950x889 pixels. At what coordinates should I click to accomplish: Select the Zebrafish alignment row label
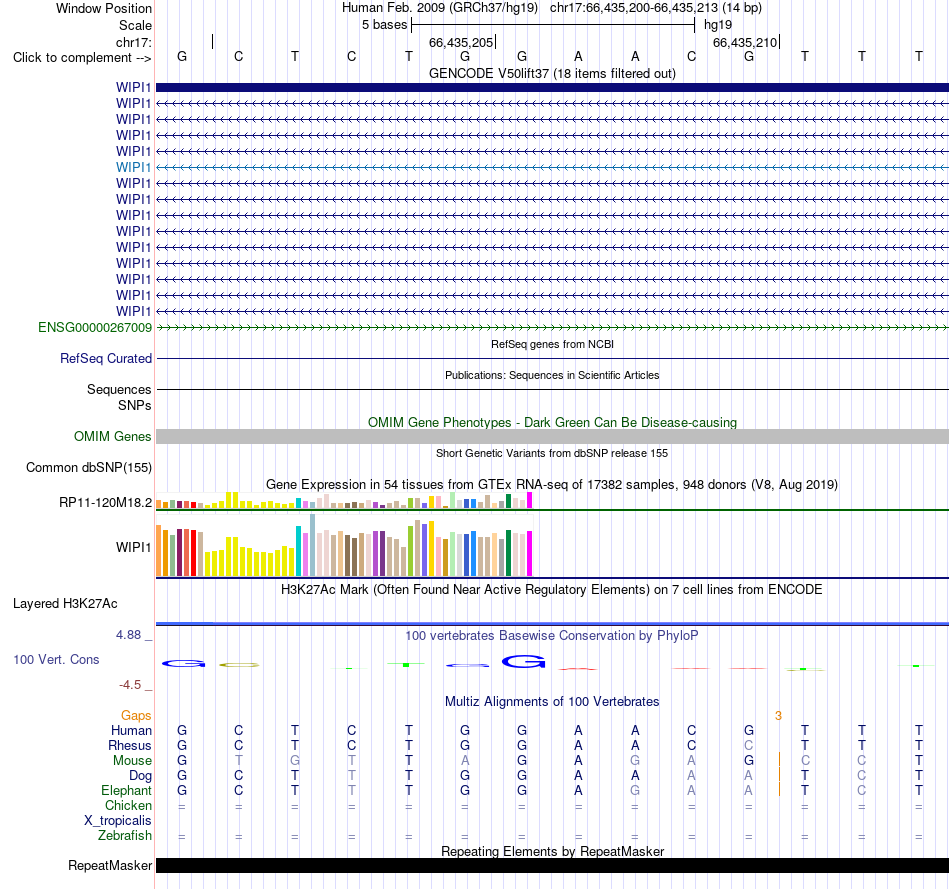click(125, 836)
